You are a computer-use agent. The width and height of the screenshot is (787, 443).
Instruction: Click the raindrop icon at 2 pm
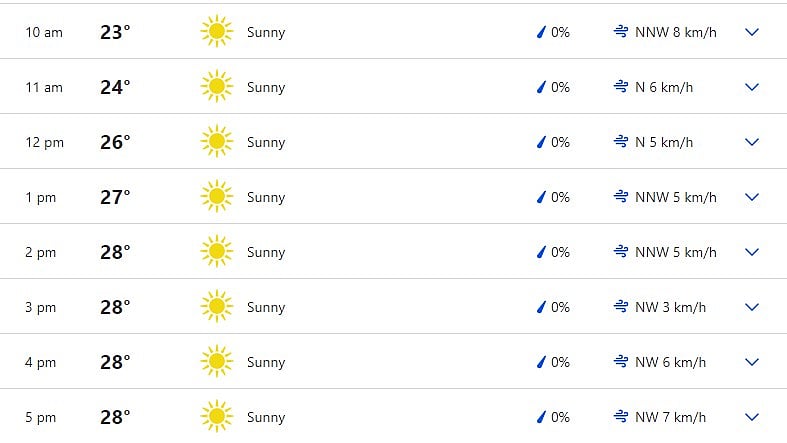541,252
